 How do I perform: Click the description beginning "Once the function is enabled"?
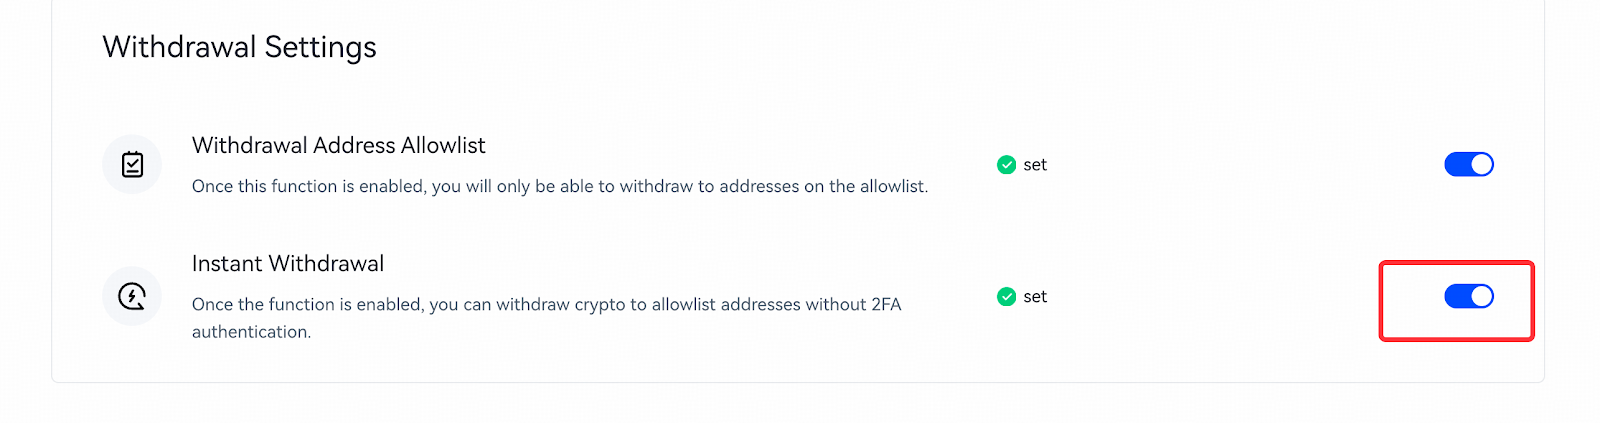547,318
